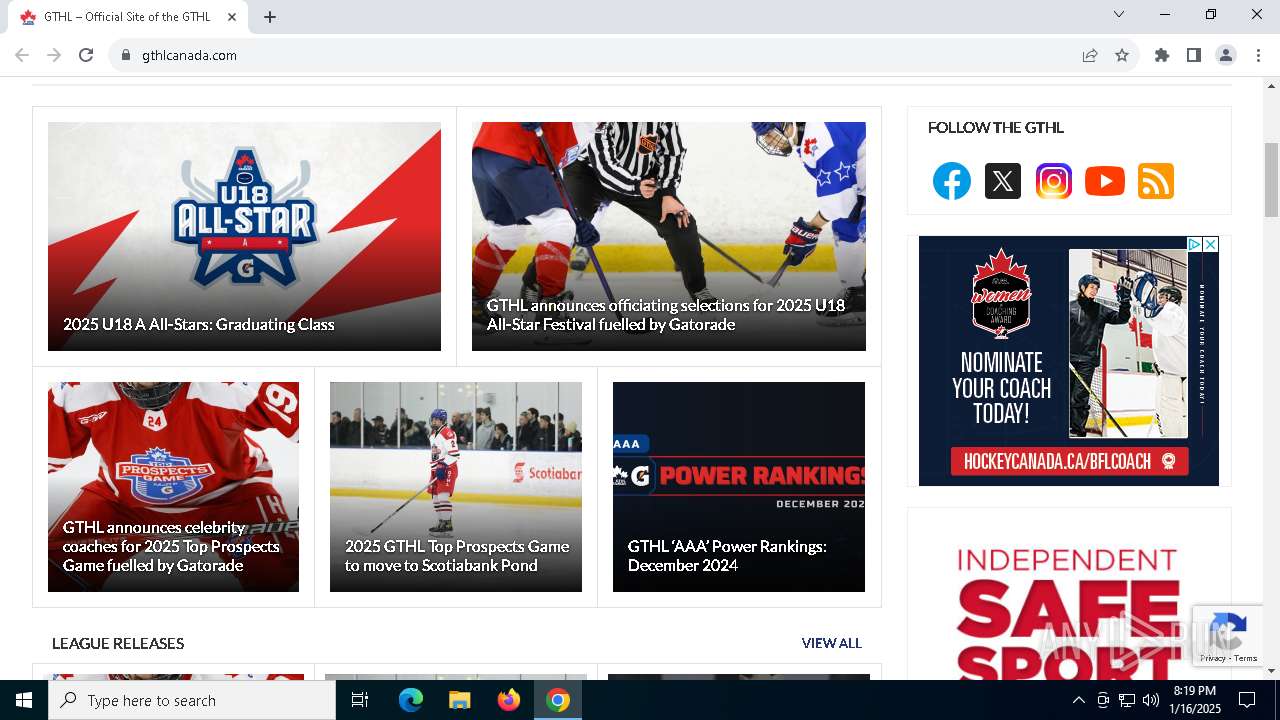Expand the Chrome tab search chevron
The height and width of the screenshot is (720, 1280).
pyautogui.click(x=1119, y=14)
